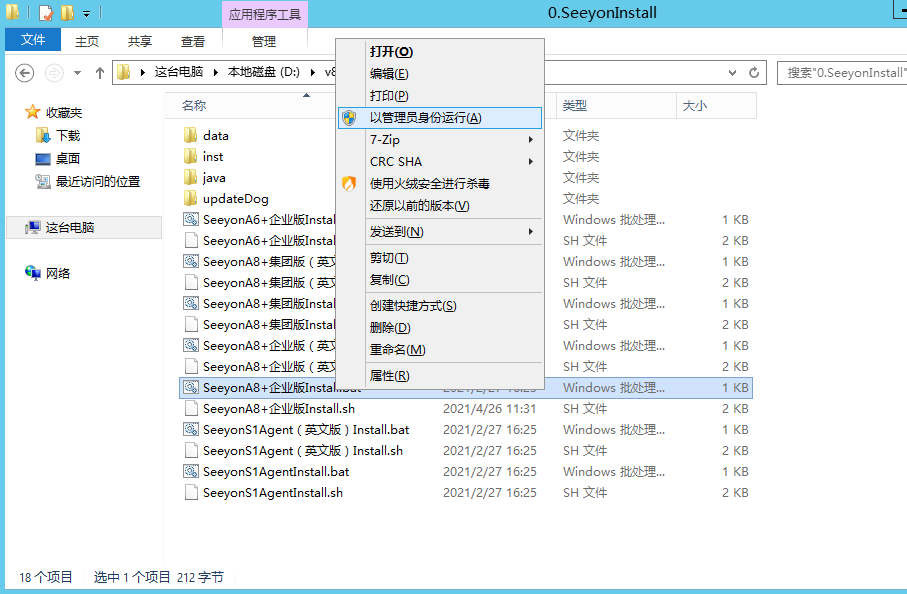Click 网络 network icon in sidebar
Viewport: 907px width, 594px height.
(x=32, y=272)
